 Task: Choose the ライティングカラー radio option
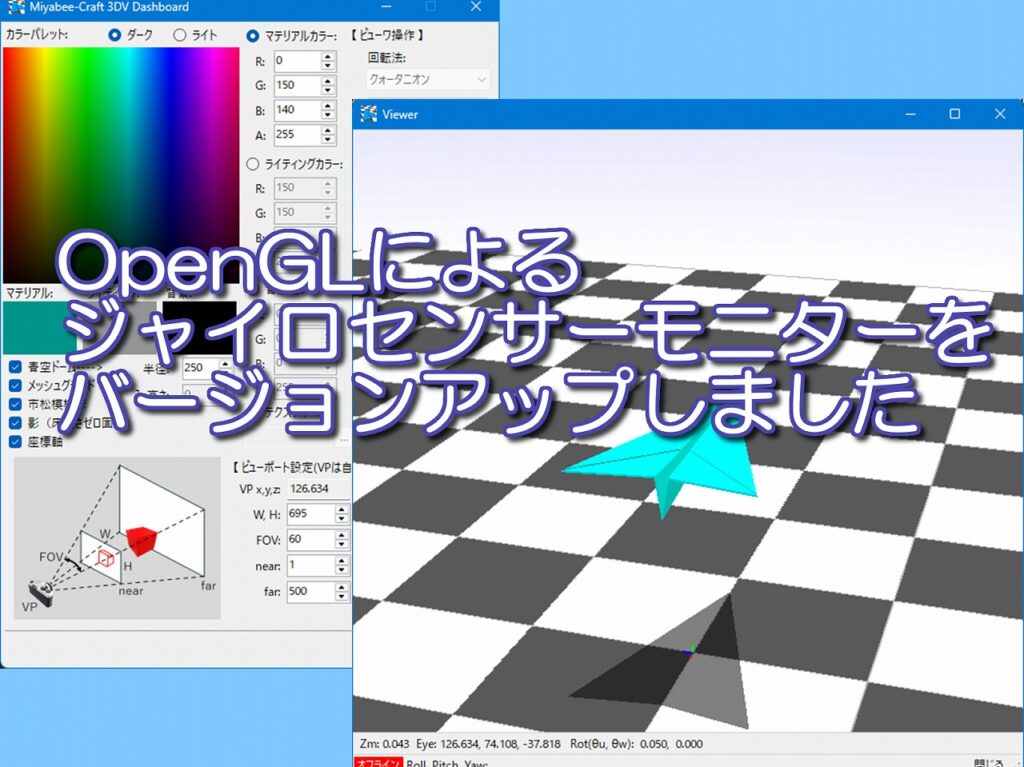(x=253, y=164)
